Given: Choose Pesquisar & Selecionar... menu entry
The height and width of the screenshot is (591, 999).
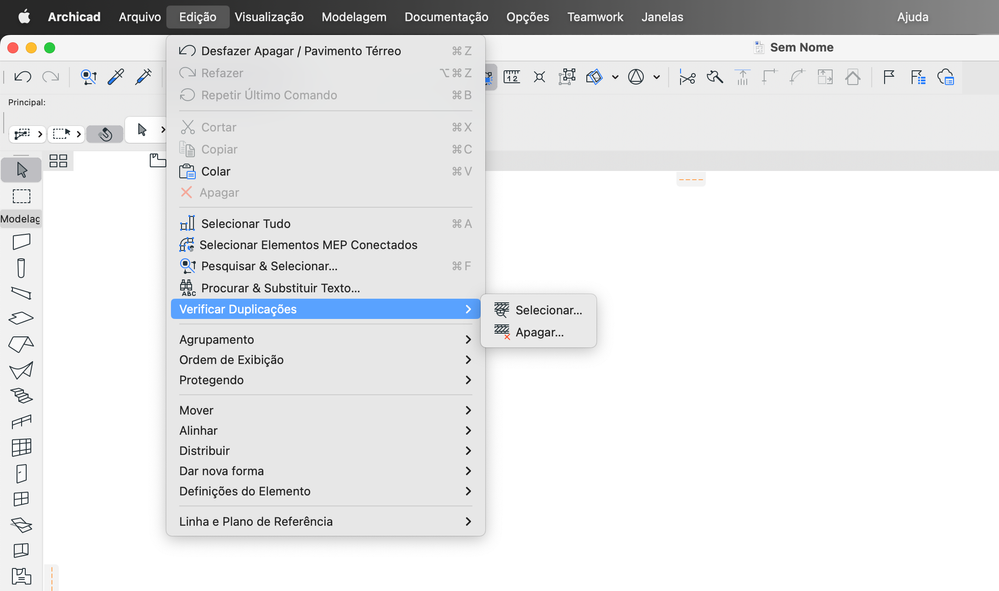Looking at the screenshot, I should (326, 266).
